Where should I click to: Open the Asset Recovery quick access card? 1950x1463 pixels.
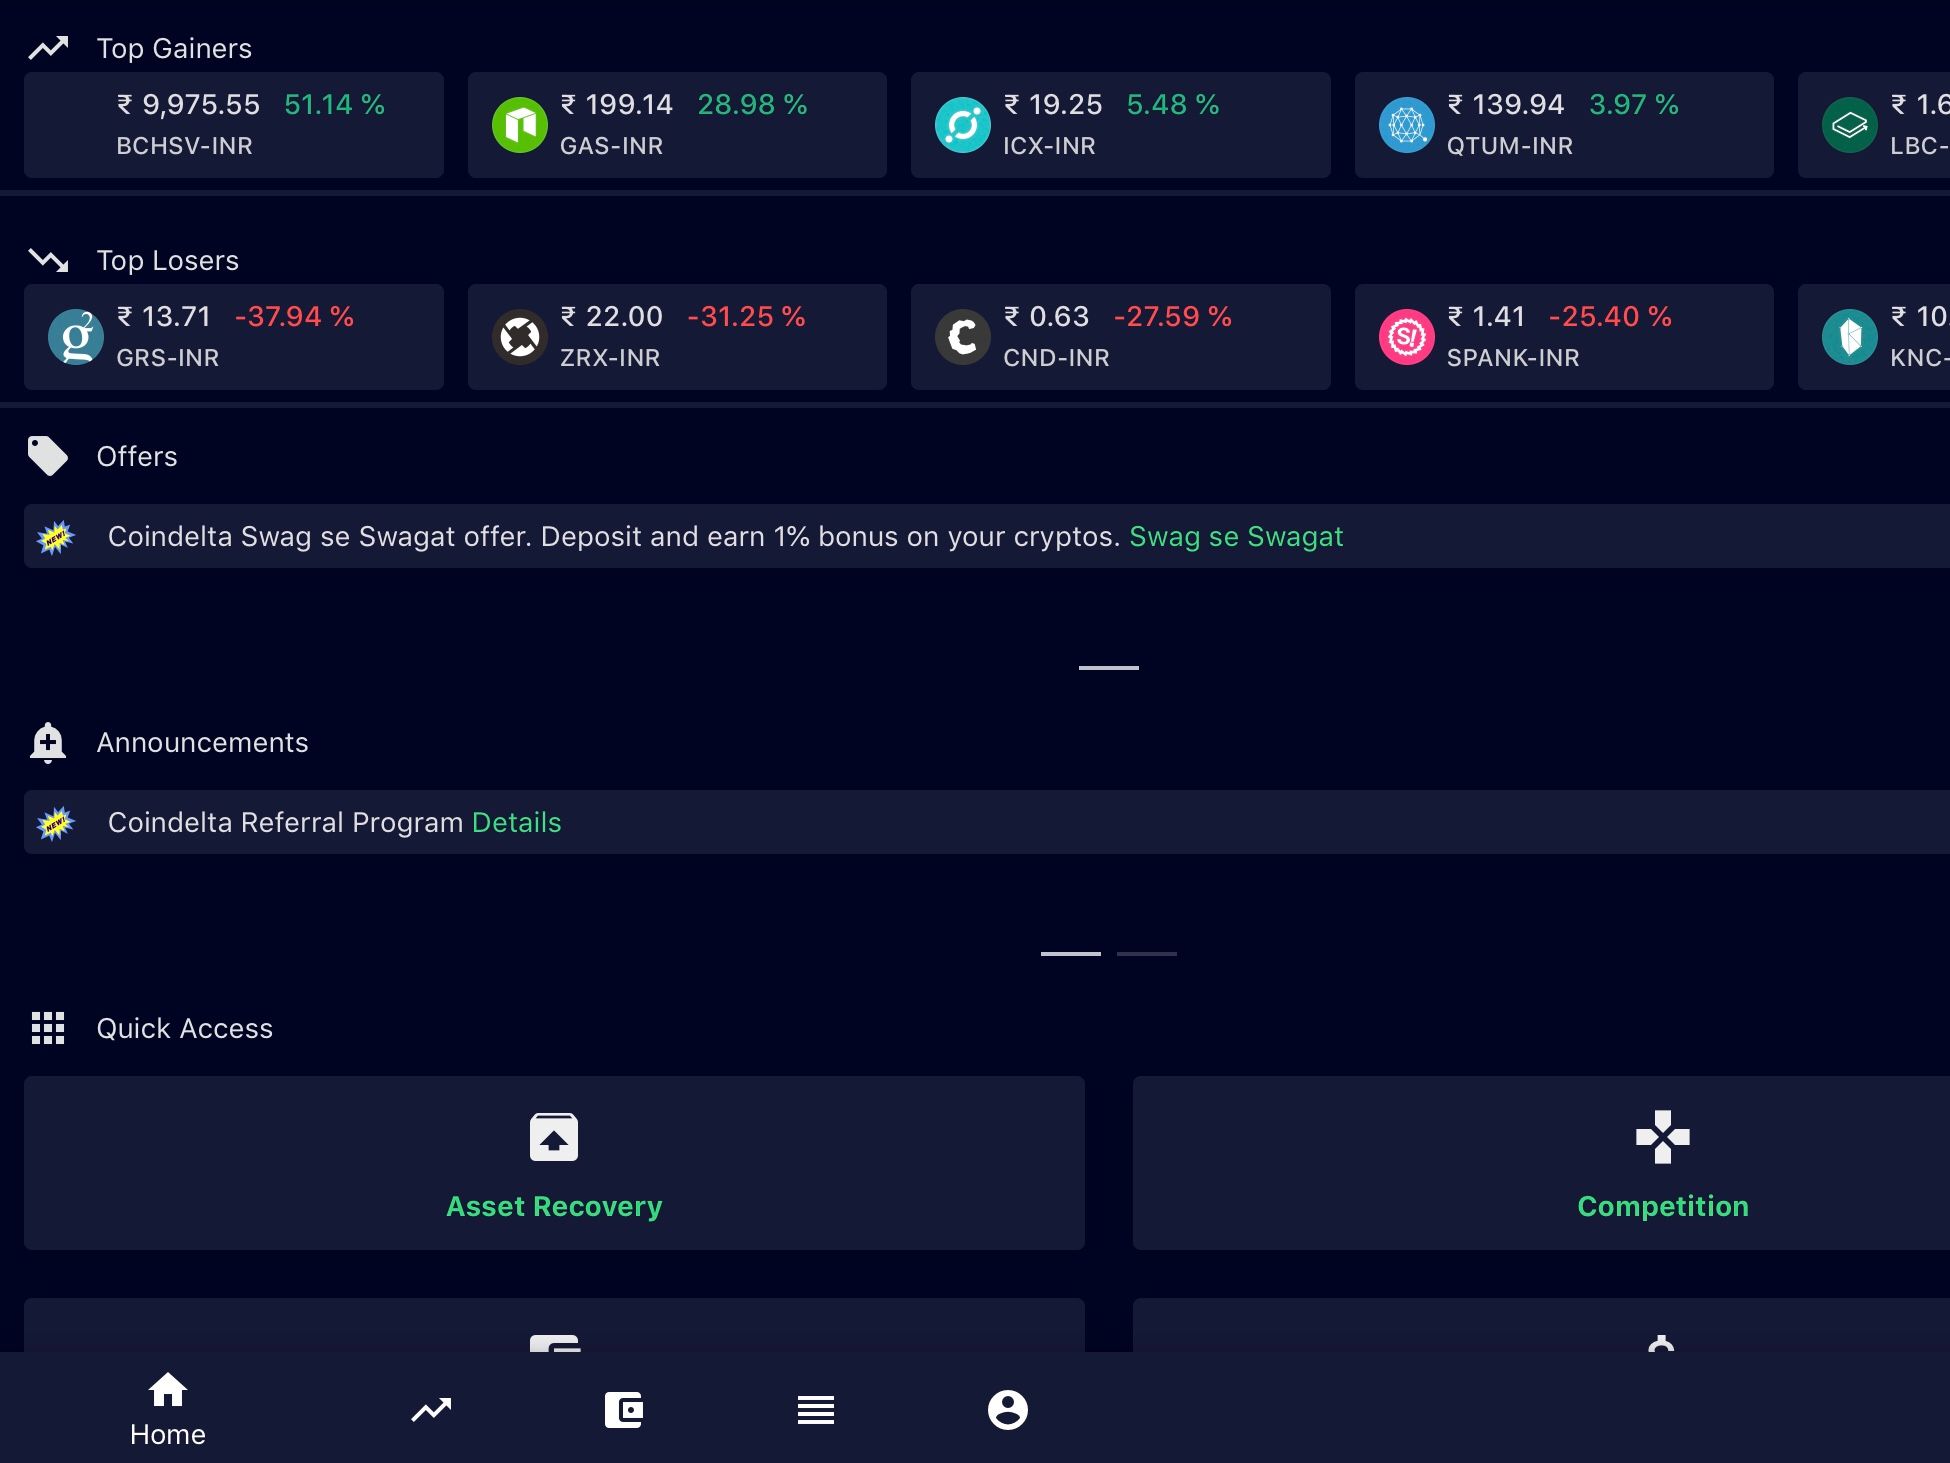554,1163
